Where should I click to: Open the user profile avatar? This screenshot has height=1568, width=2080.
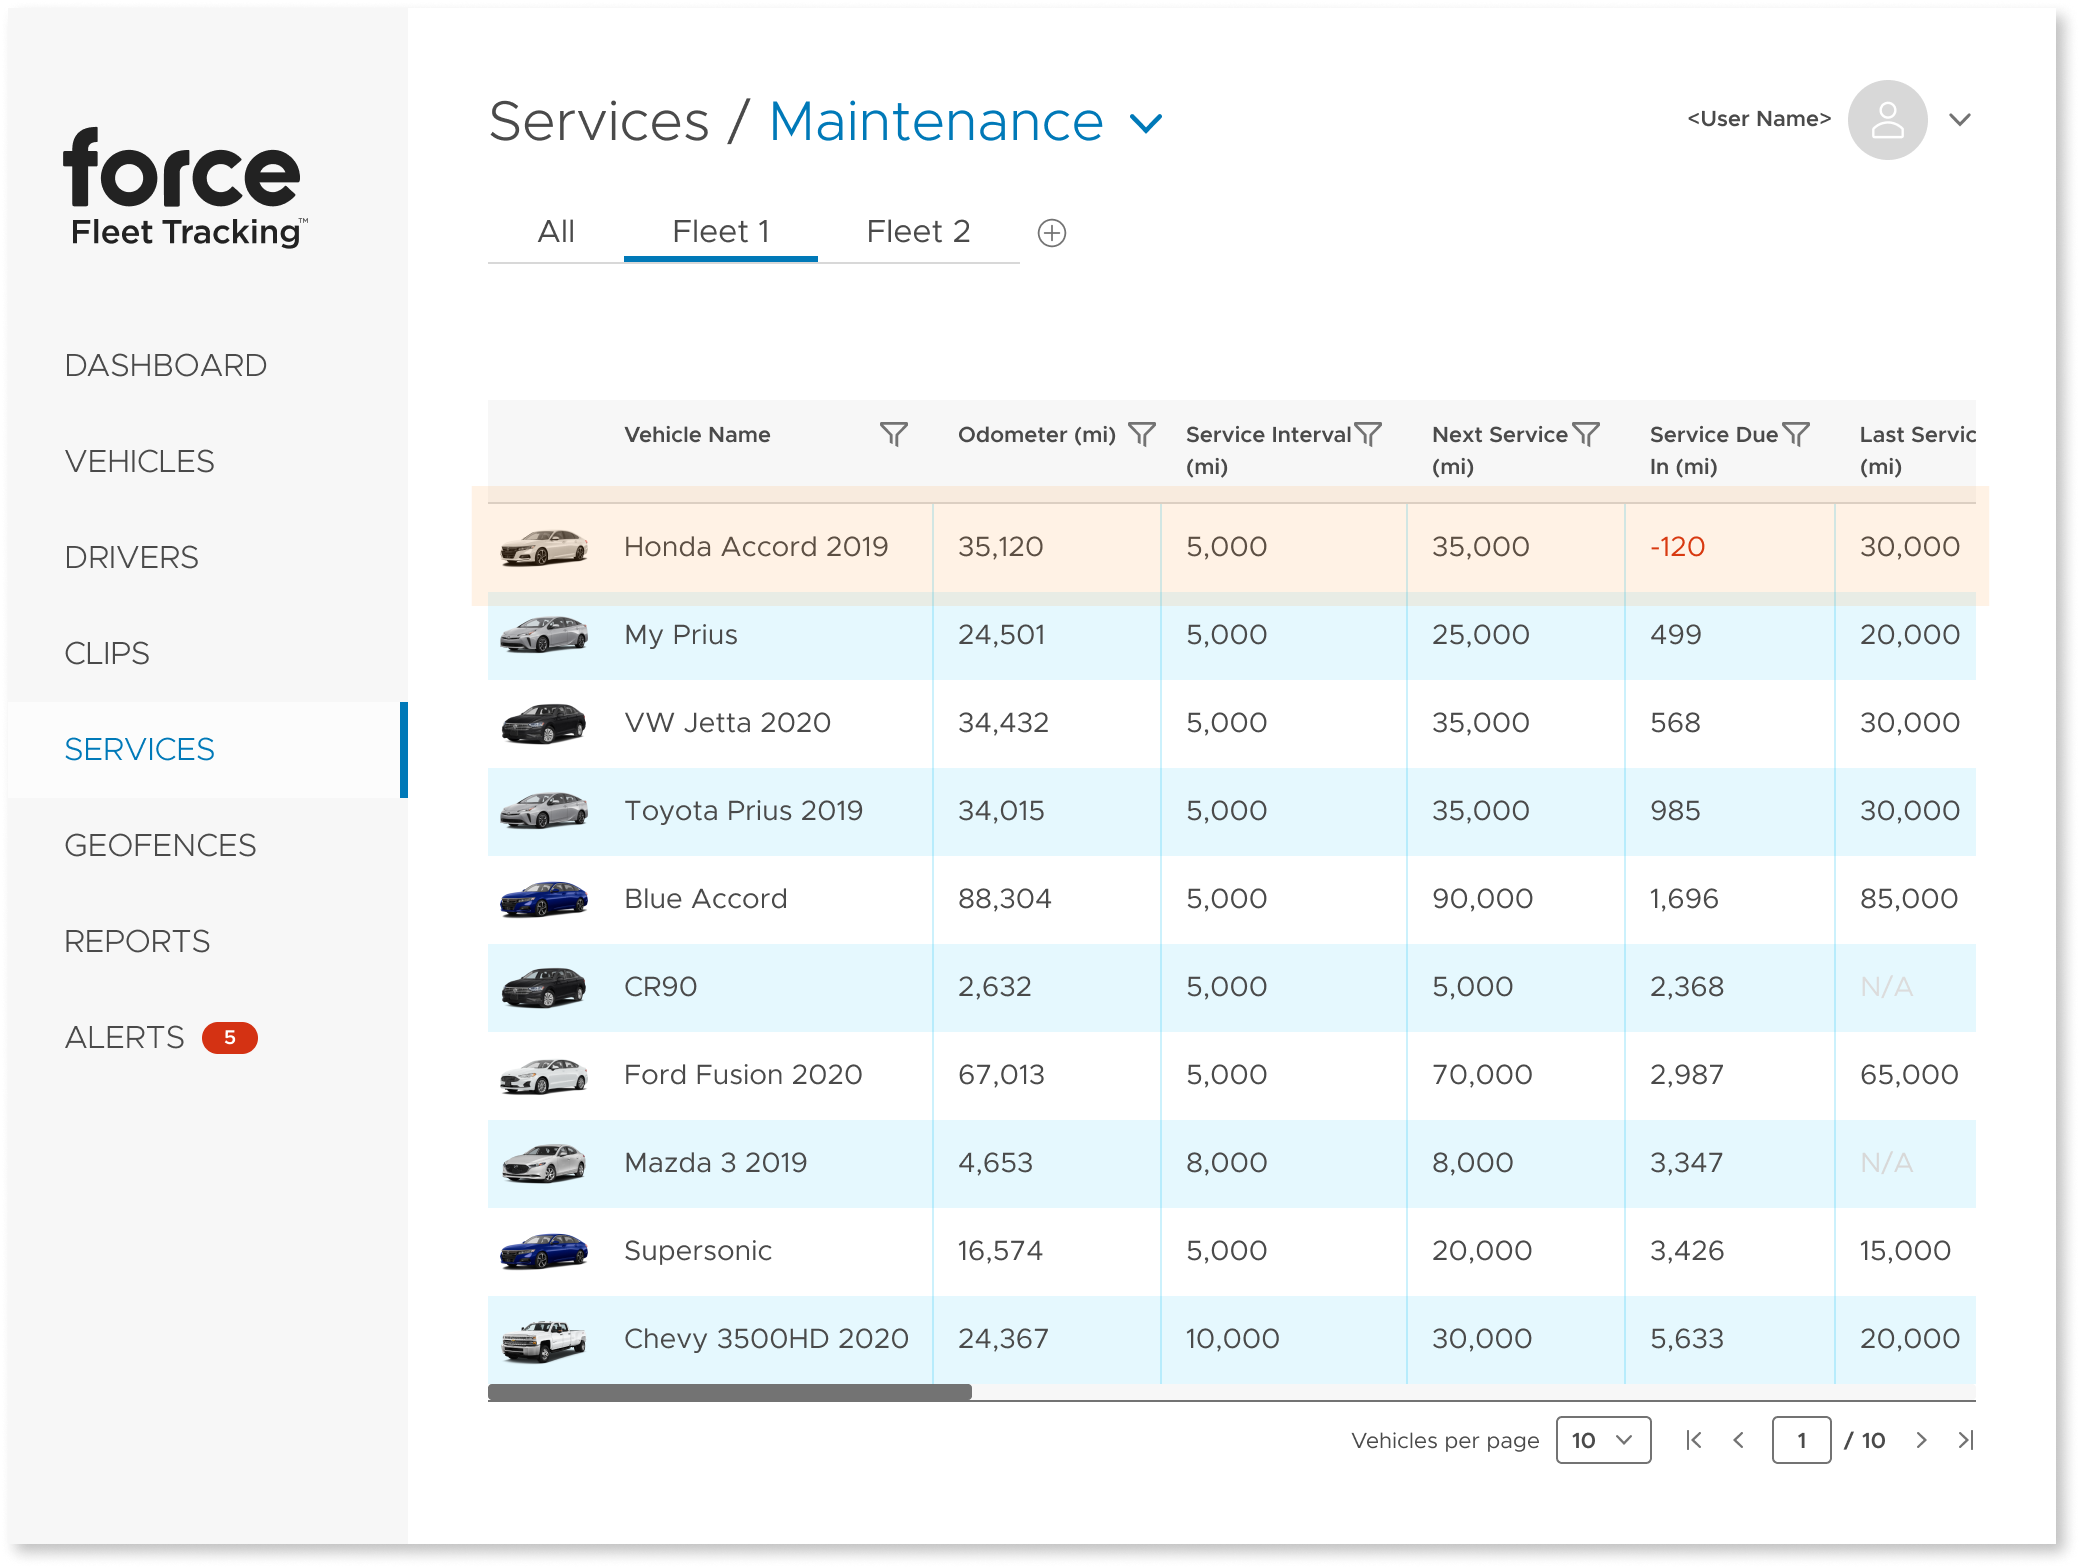[x=1887, y=120]
